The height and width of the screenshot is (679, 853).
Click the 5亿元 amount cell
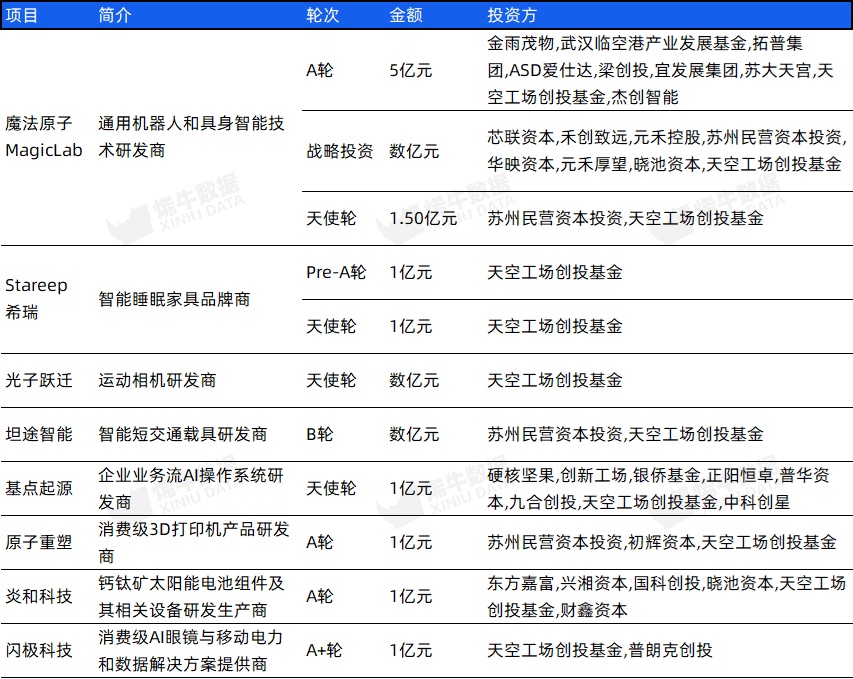click(x=411, y=70)
